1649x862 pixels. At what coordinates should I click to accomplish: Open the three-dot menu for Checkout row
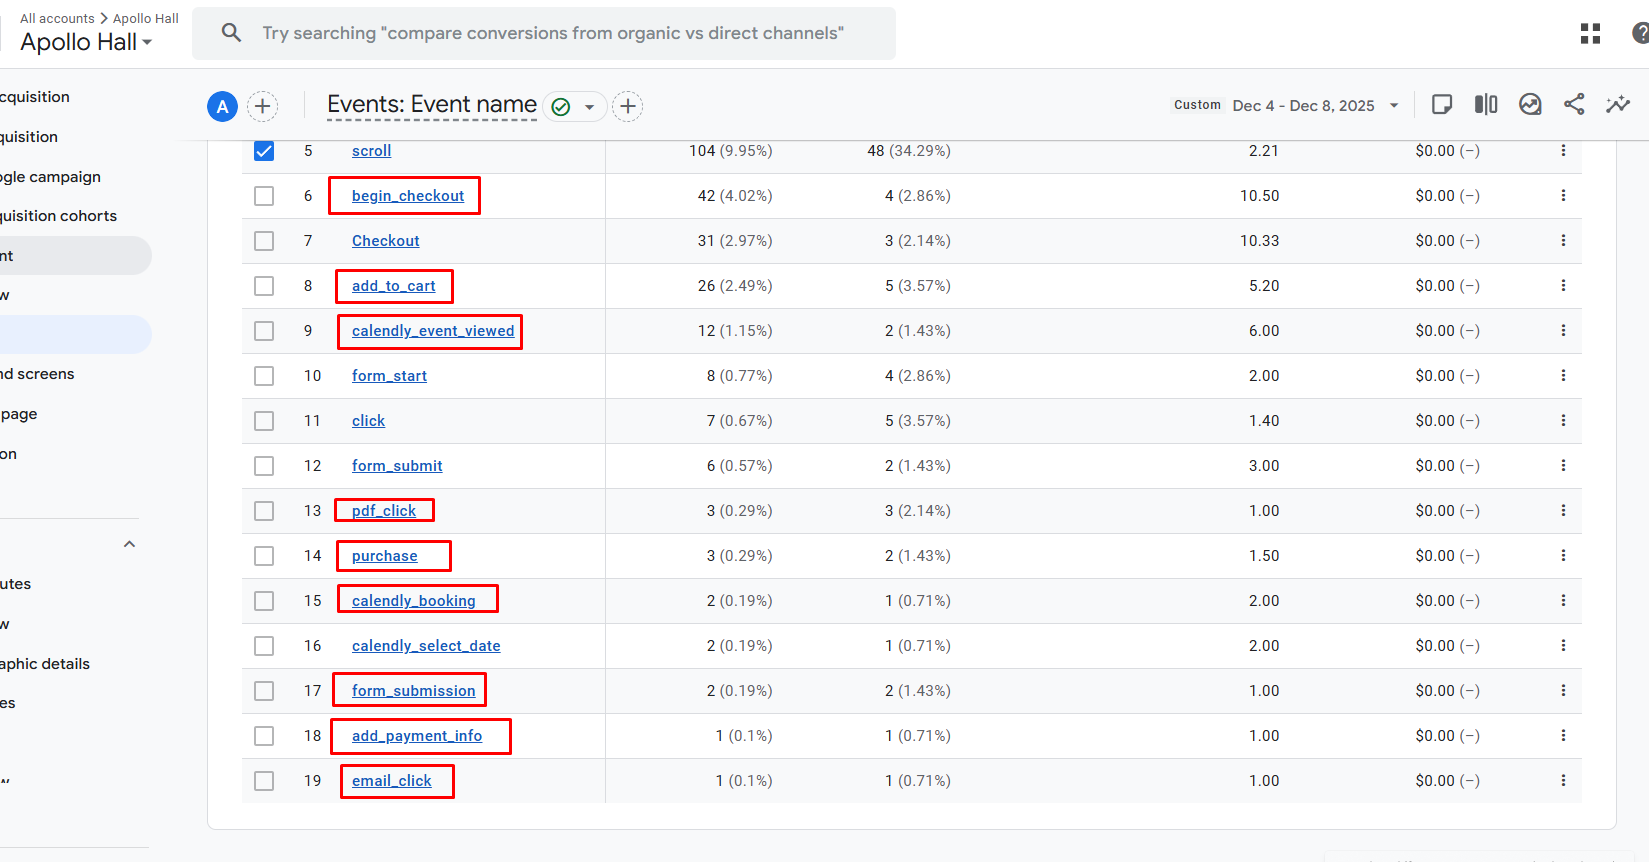tap(1563, 241)
